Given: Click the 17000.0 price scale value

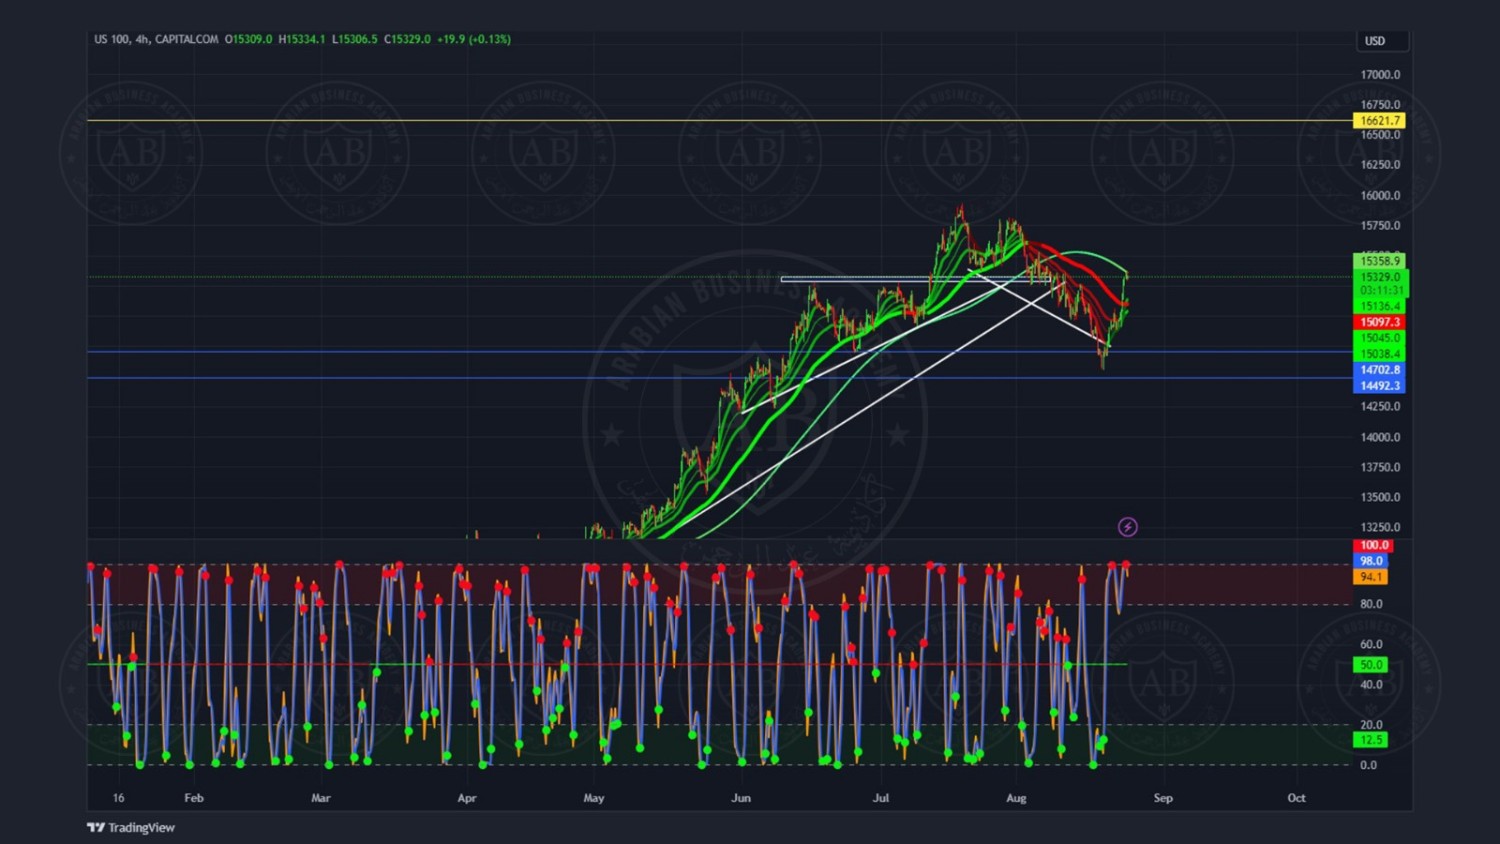Looking at the screenshot, I should (1380, 75).
